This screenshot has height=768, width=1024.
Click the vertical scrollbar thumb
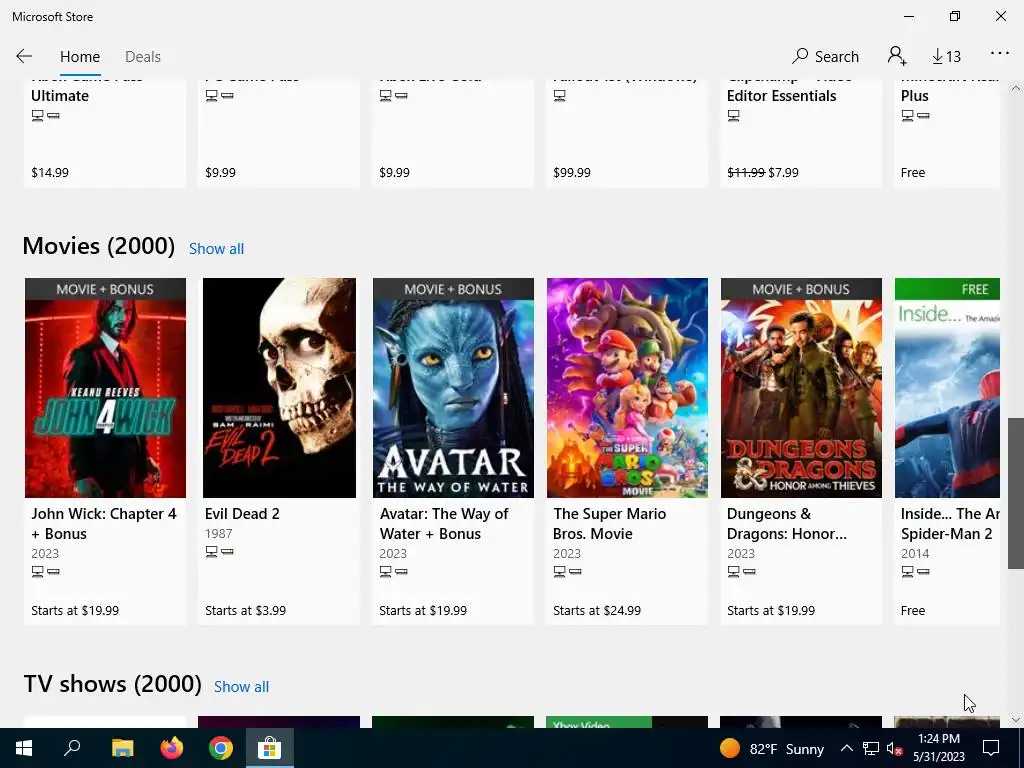[x=1016, y=493]
